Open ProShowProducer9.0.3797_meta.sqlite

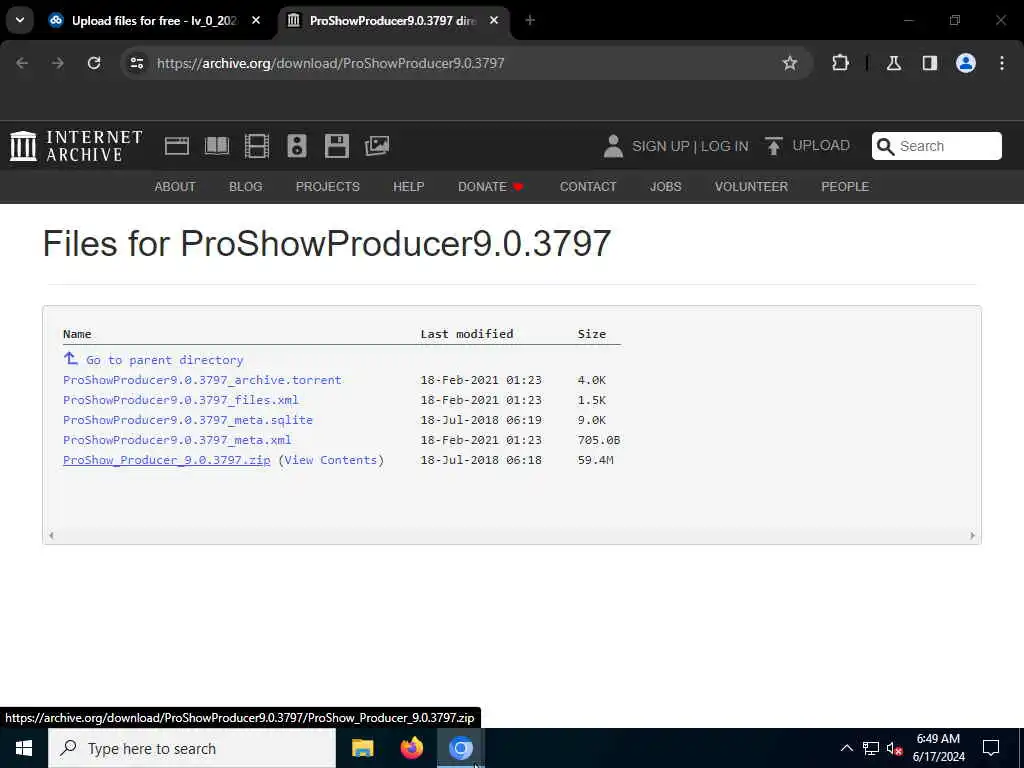tap(187, 420)
